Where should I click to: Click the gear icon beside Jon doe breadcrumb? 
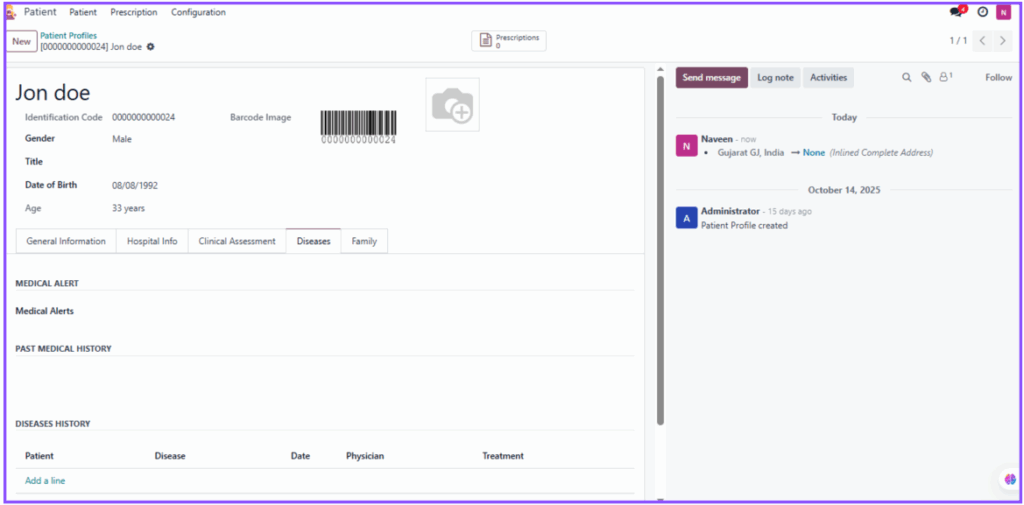click(x=151, y=47)
